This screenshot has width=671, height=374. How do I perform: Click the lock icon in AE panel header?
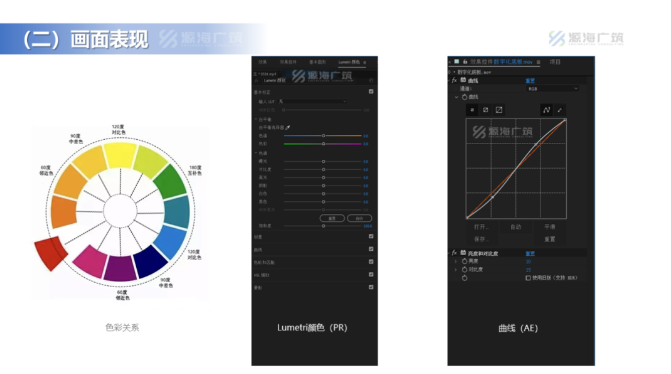tap(465, 62)
